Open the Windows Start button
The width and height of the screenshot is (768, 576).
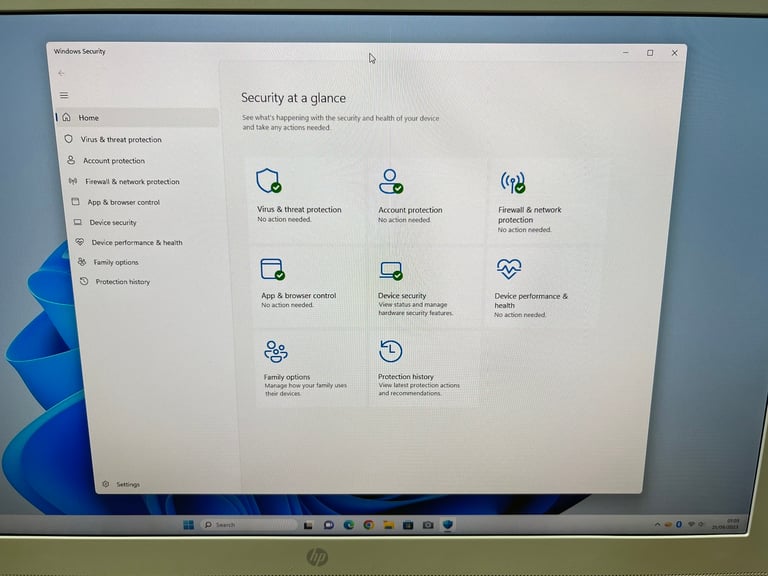[189, 525]
